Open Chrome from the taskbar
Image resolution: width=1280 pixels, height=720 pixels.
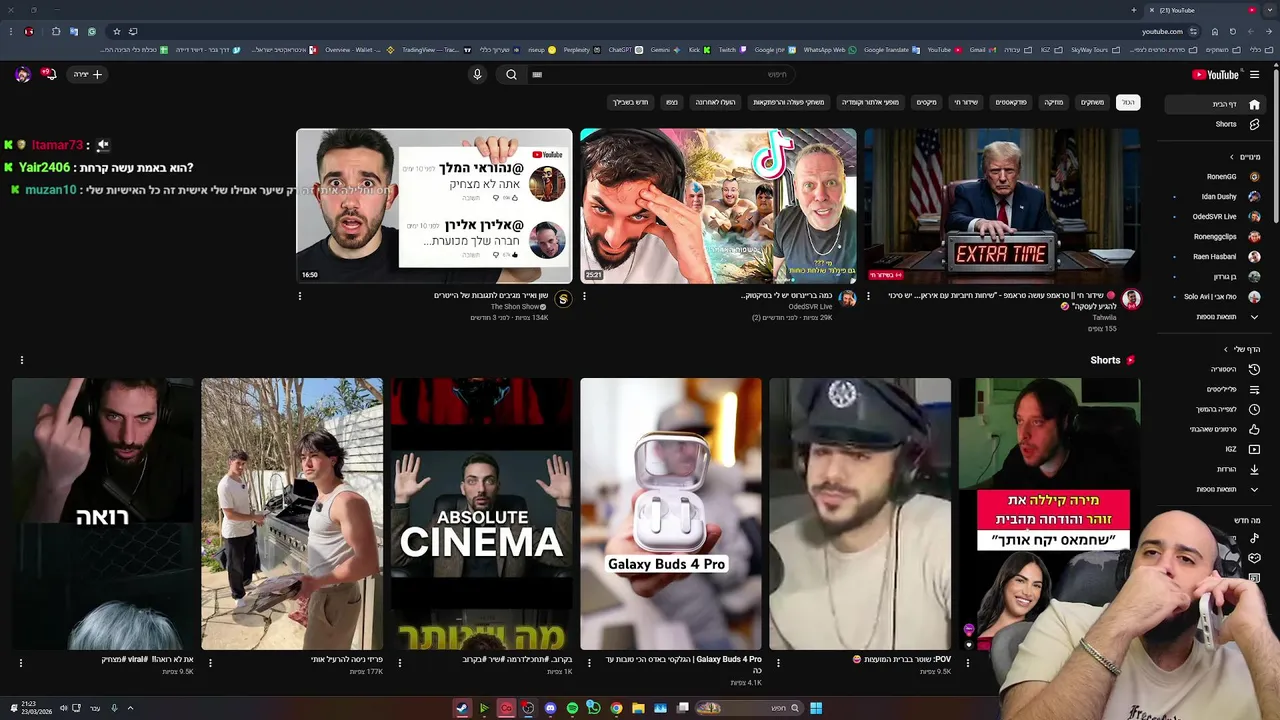click(x=616, y=708)
